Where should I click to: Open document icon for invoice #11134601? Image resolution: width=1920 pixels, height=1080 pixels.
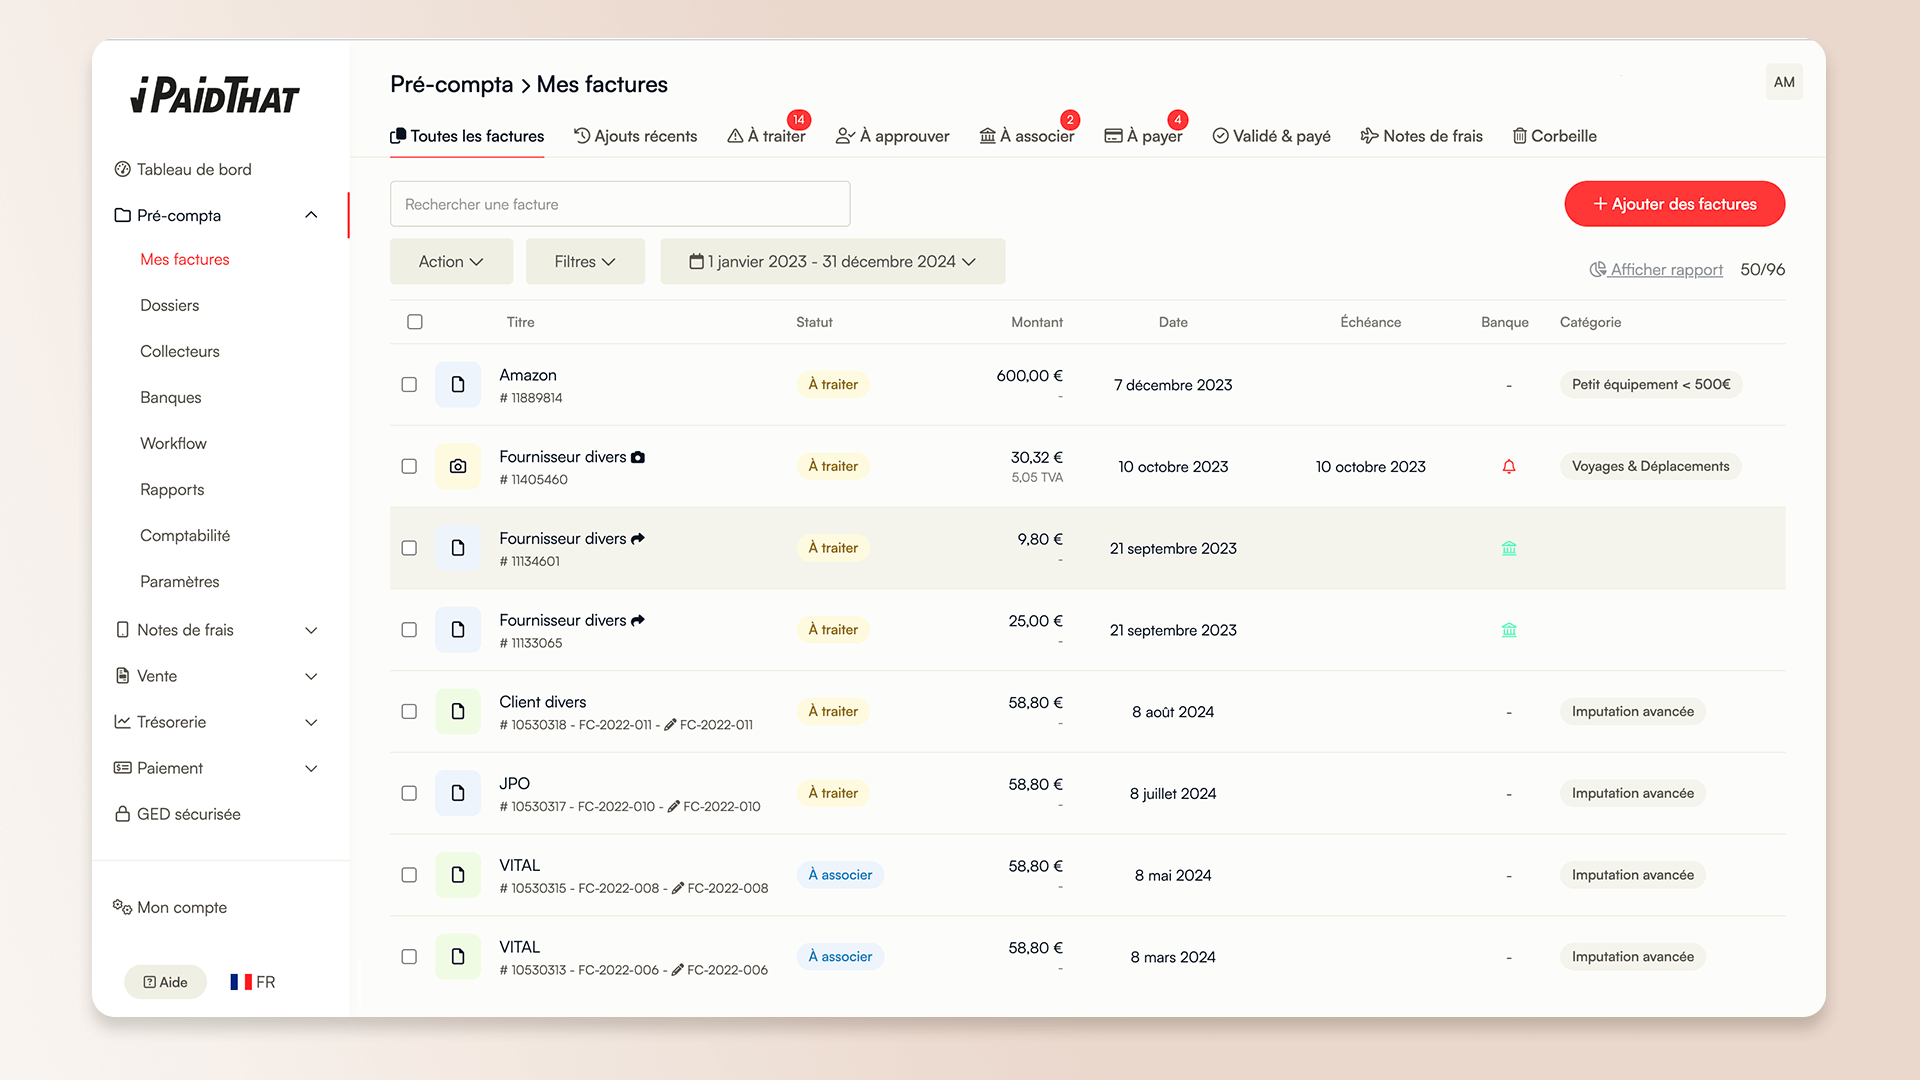[458, 548]
